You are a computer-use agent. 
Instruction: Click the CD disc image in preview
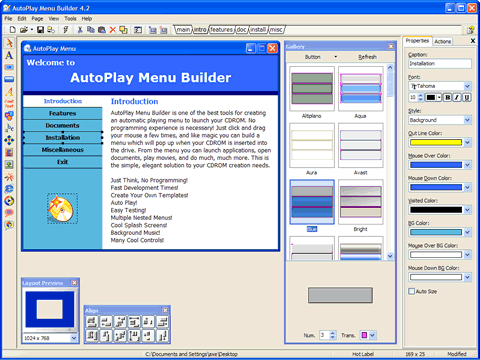click(62, 209)
